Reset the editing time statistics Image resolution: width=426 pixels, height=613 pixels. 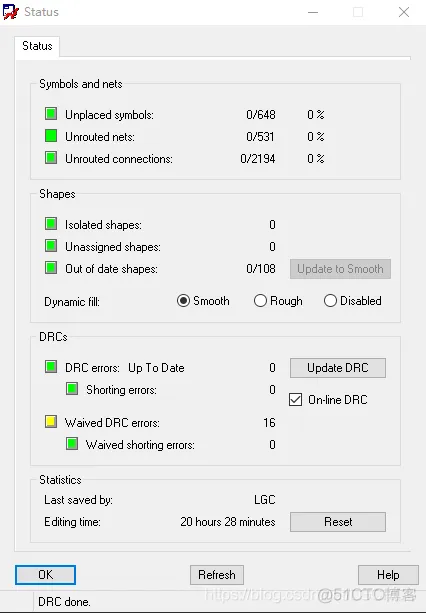pyautogui.click(x=338, y=522)
